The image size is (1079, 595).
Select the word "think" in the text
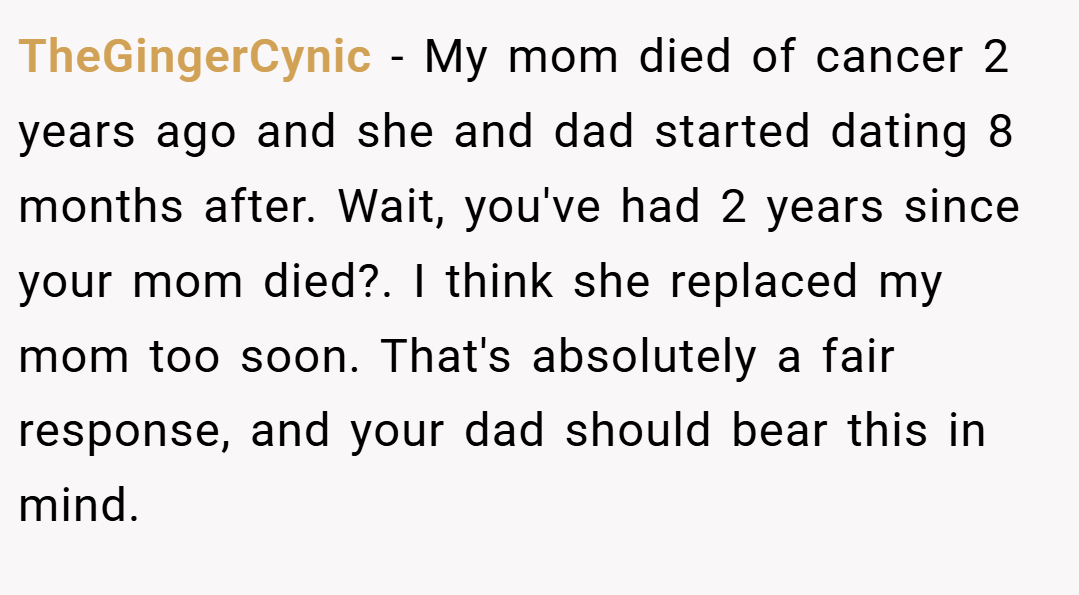[500, 281]
